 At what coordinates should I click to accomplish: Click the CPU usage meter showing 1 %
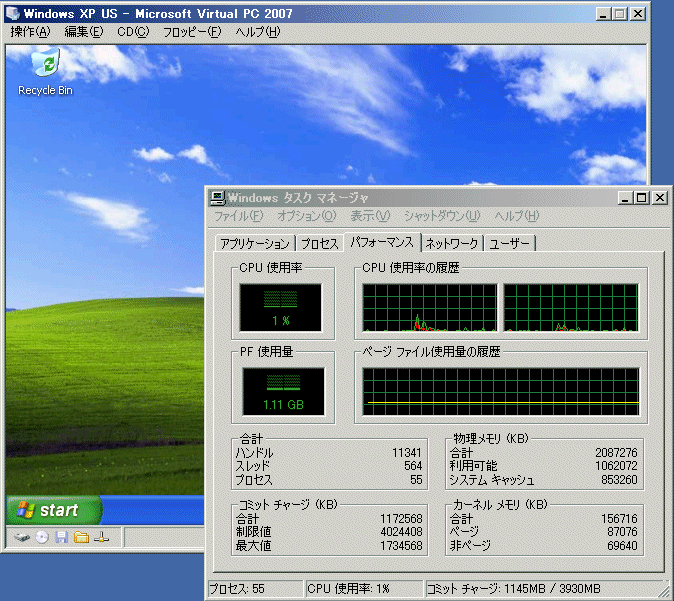click(280, 307)
